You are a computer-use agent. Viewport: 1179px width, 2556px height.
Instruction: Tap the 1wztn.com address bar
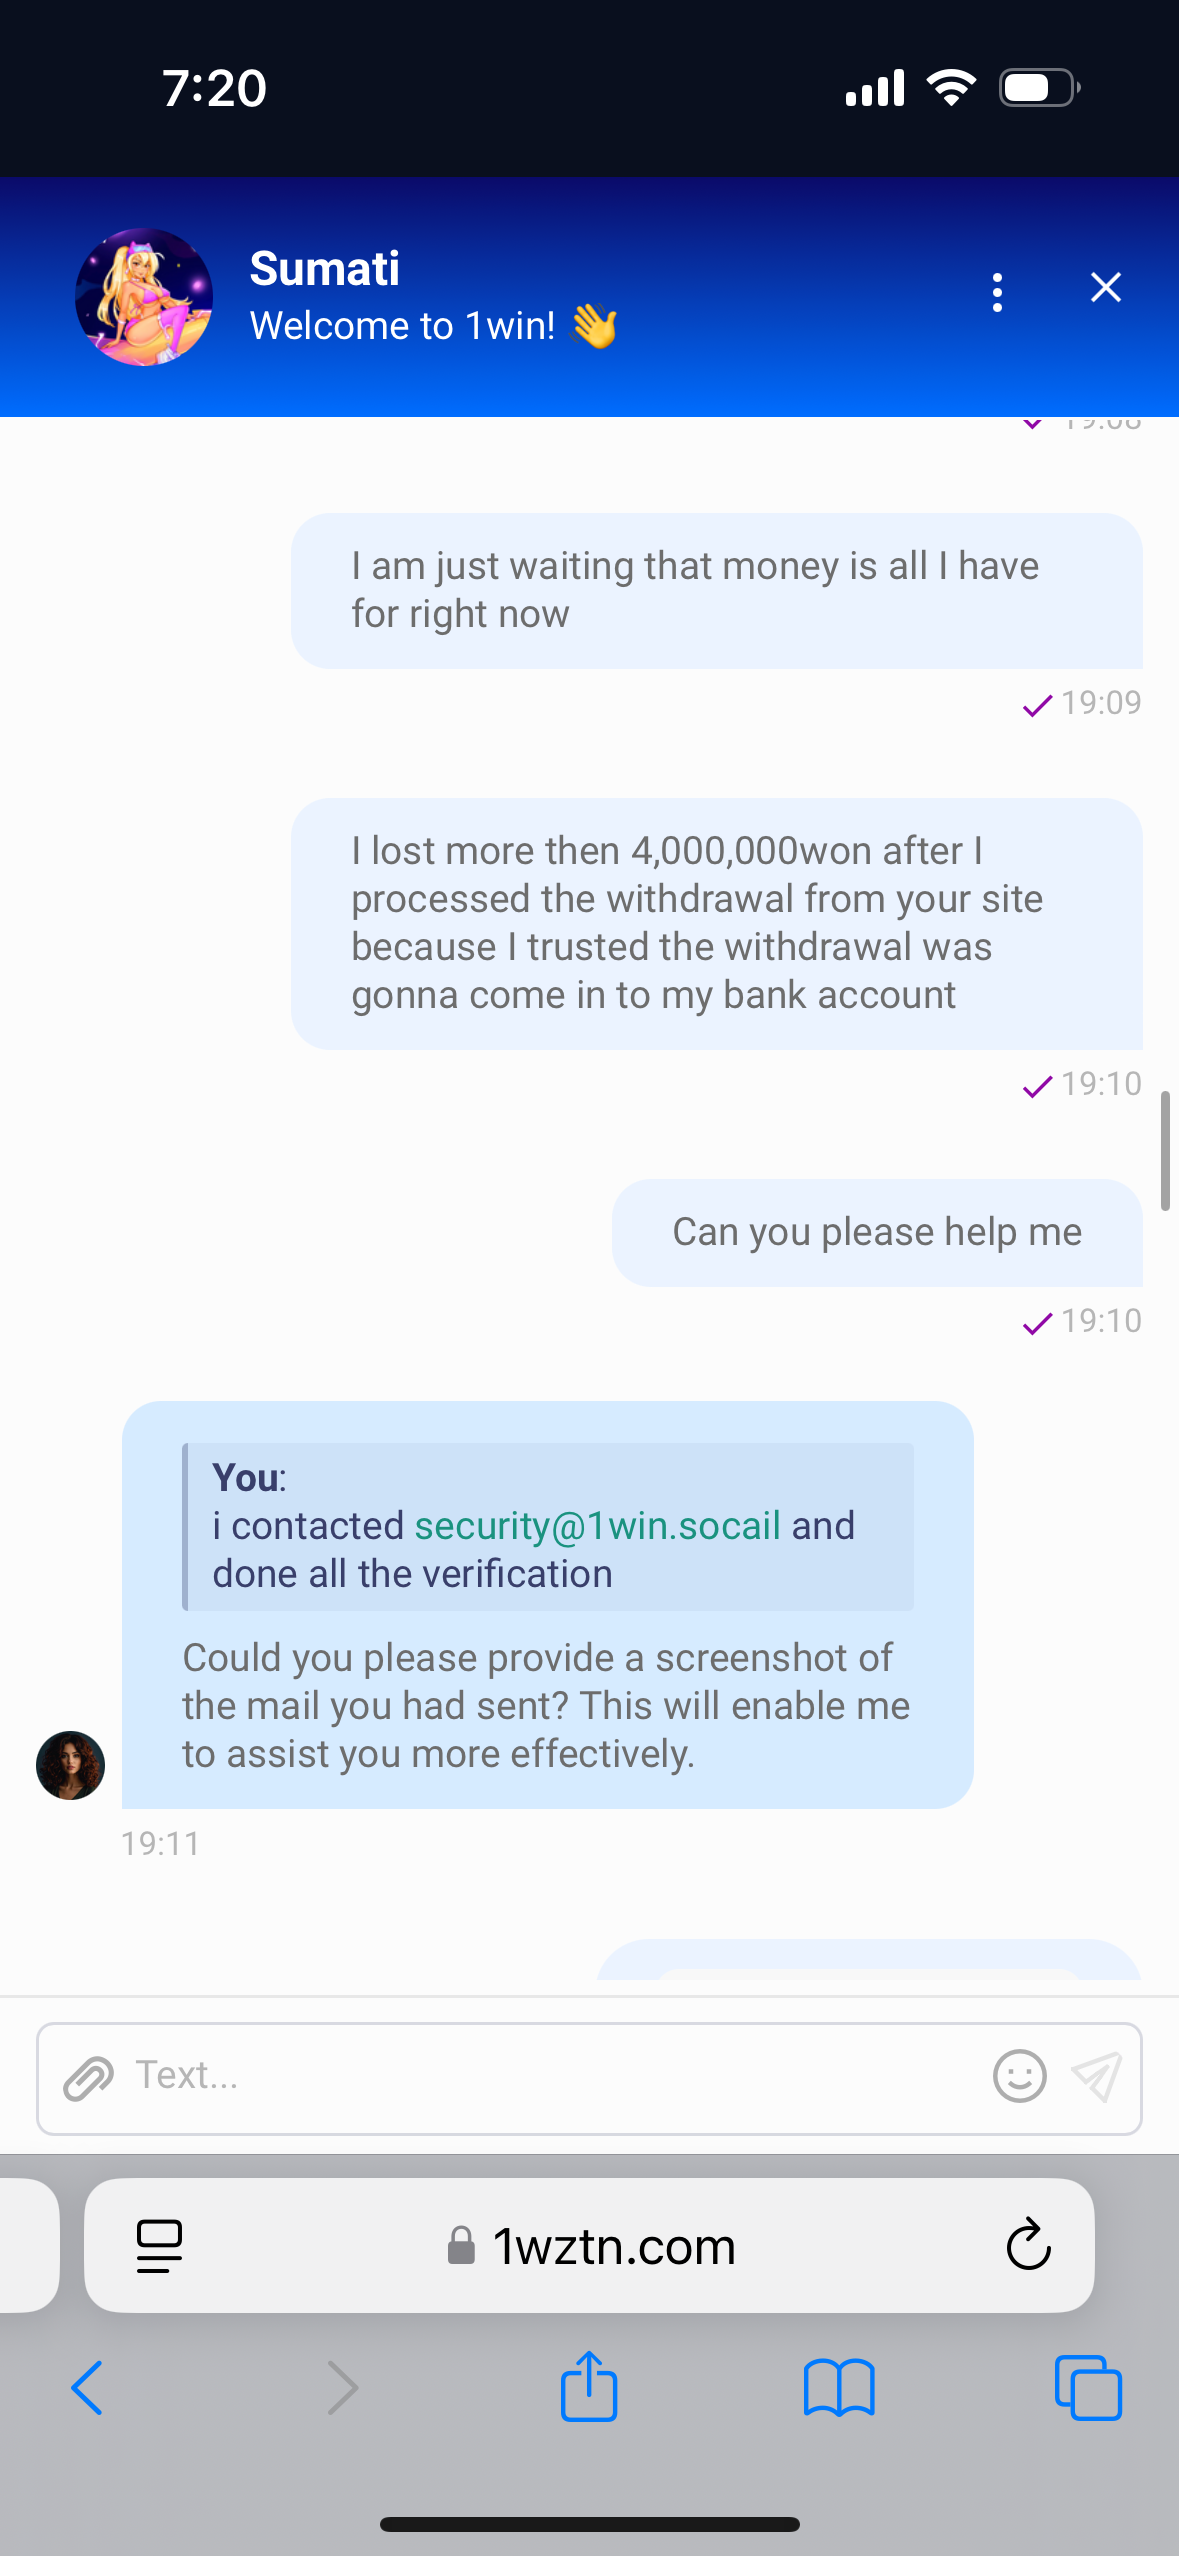pos(612,2246)
